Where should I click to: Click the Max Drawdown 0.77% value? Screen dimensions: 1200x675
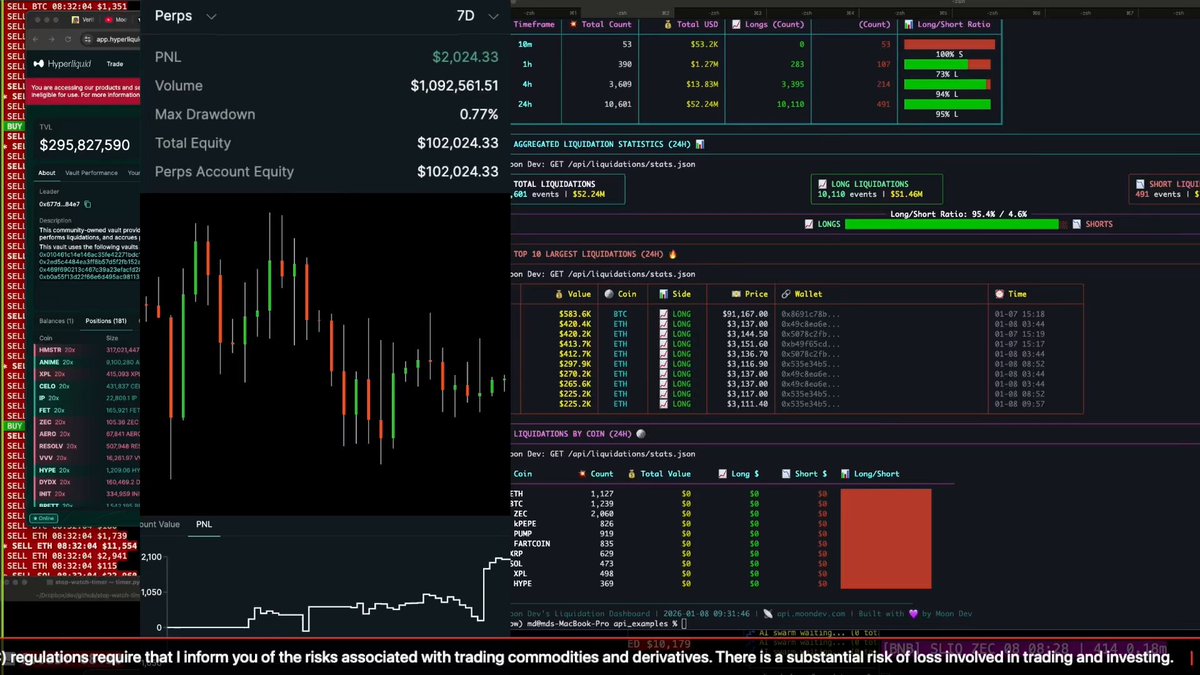click(x=479, y=114)
